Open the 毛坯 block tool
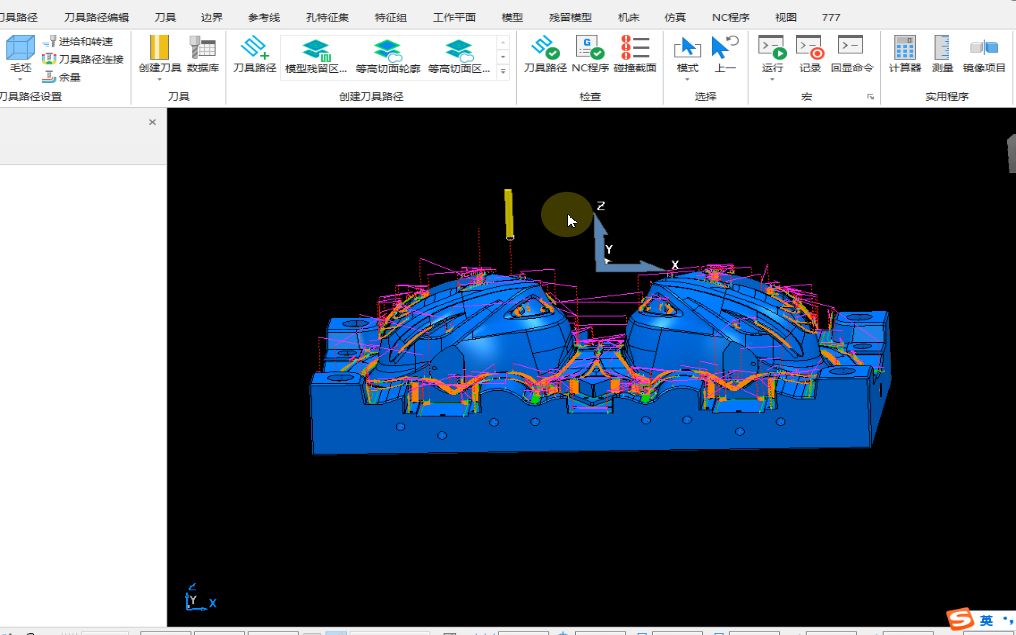Image resolution: width=1016 pixels, height=635 pixels. pyautogui.click(x=20, y=53)
